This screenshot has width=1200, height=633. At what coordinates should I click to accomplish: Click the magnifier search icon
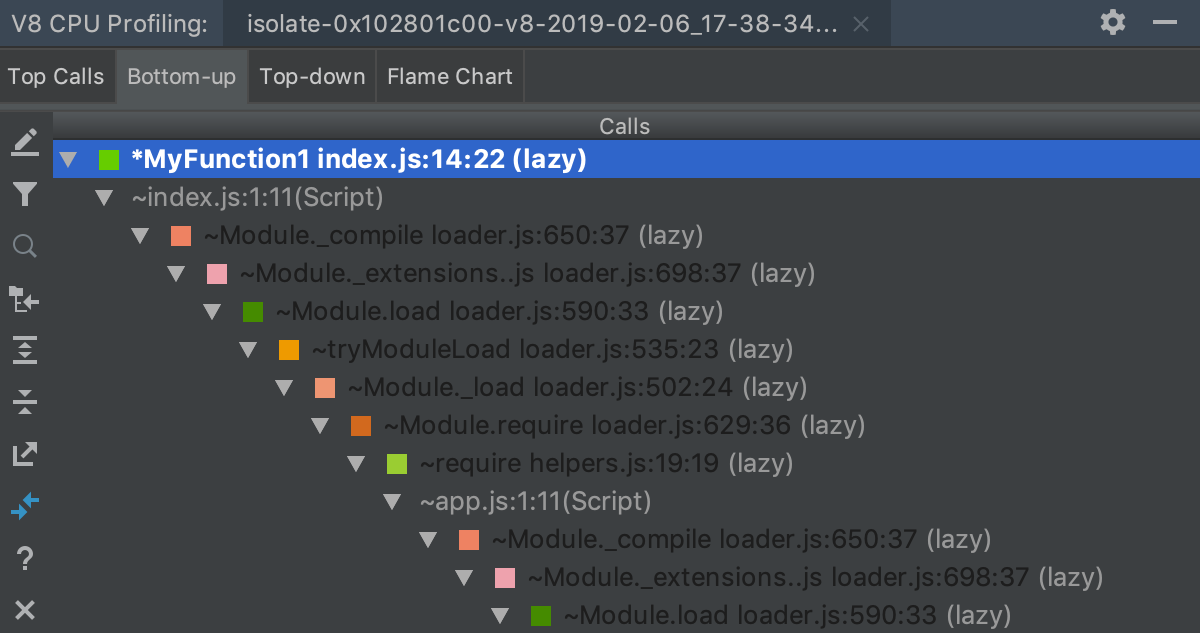point(25,246)
